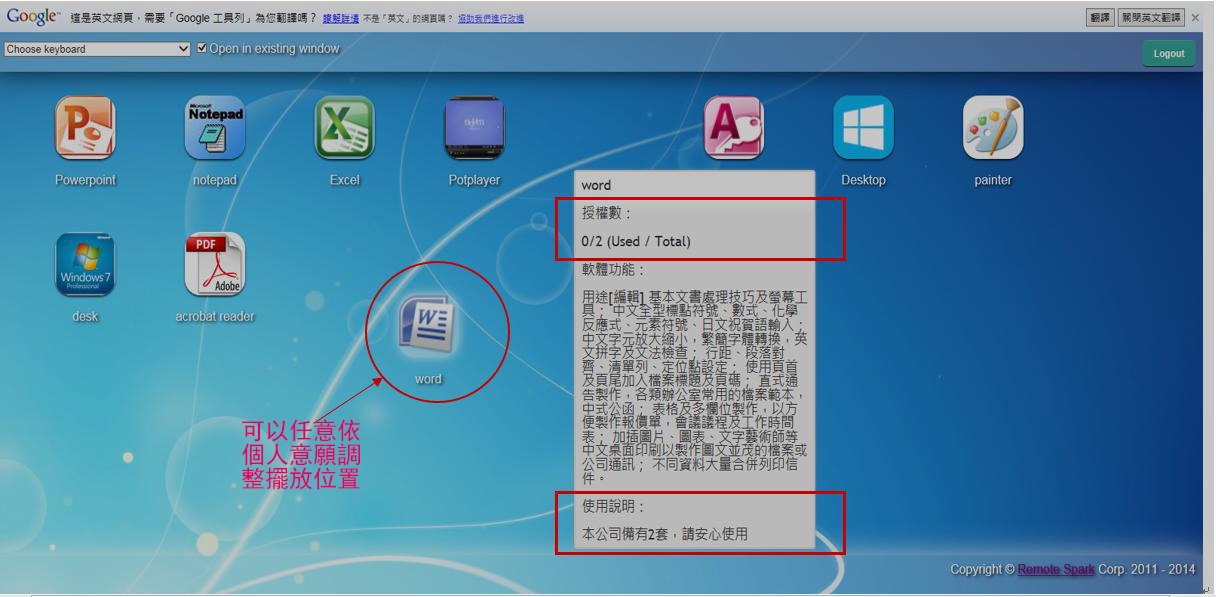Click the acrobat reader label text

215,317
